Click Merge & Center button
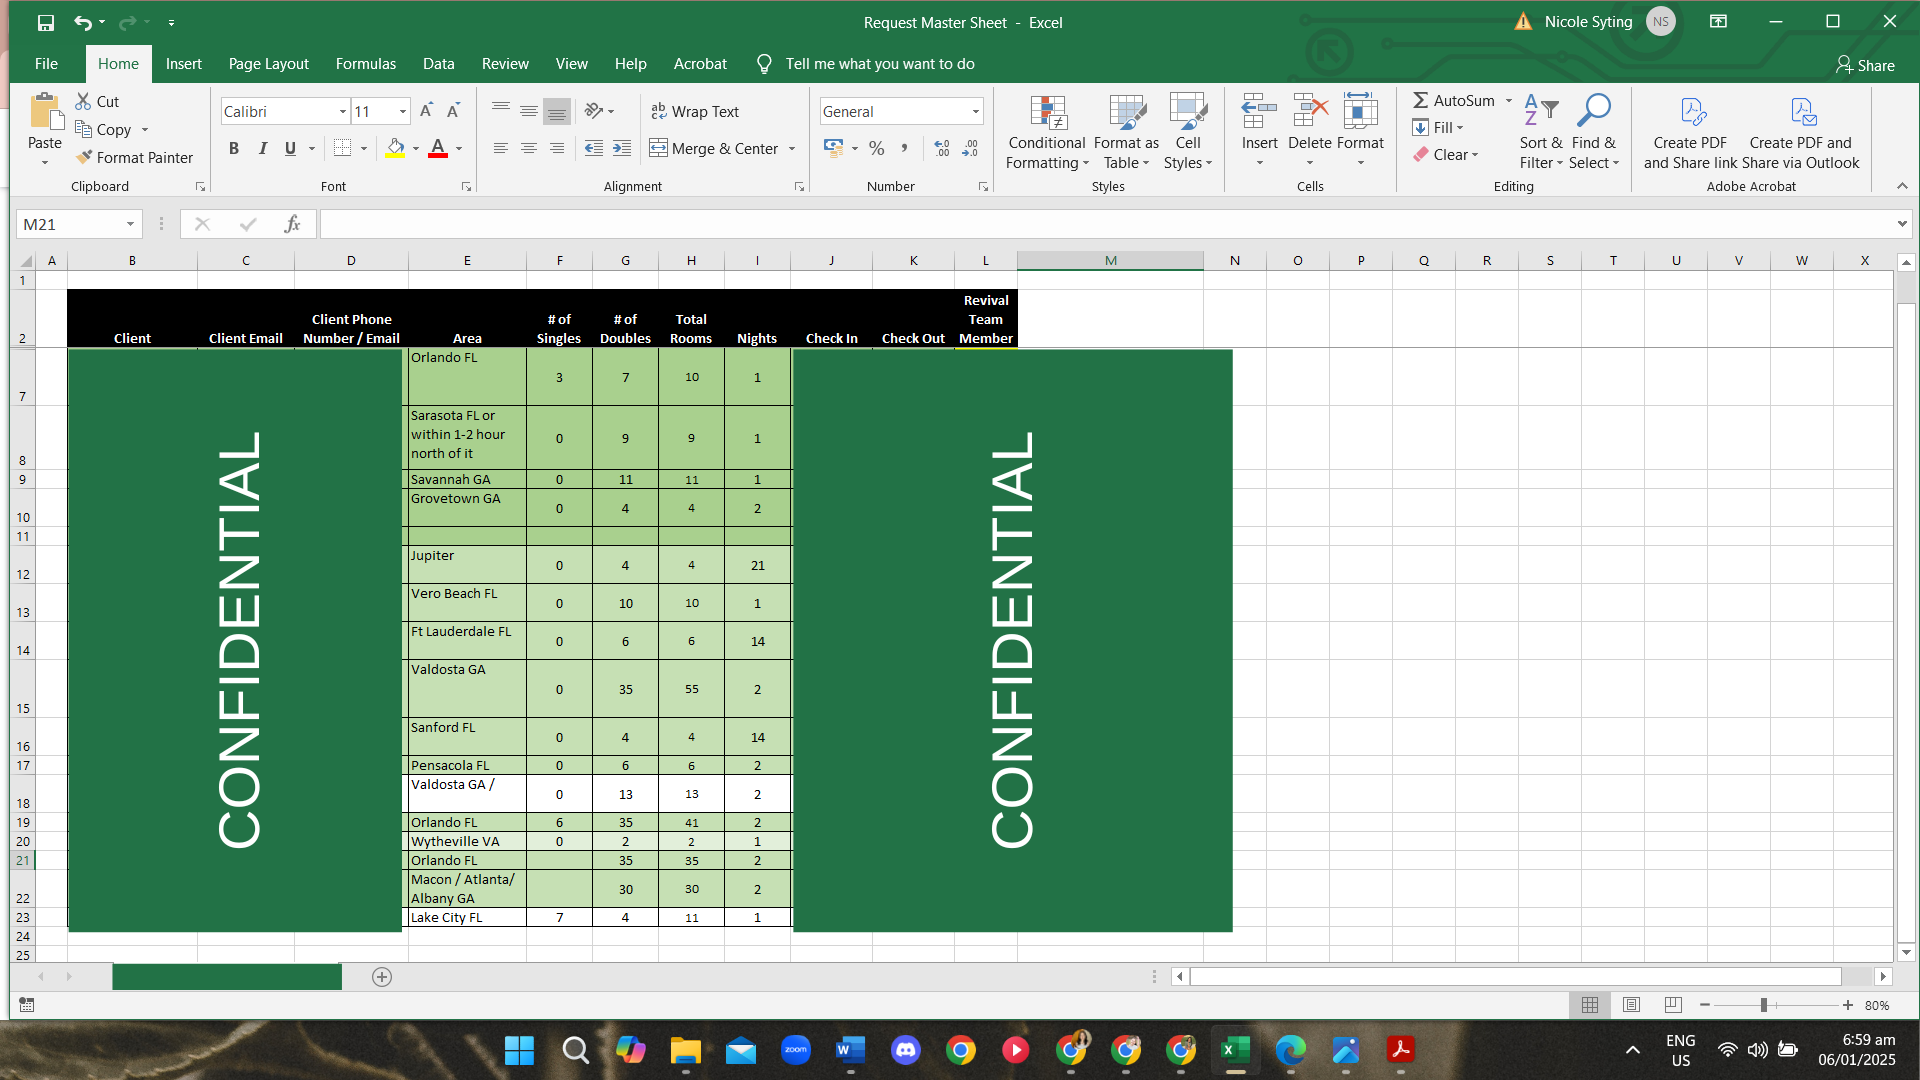 [714, 148]
